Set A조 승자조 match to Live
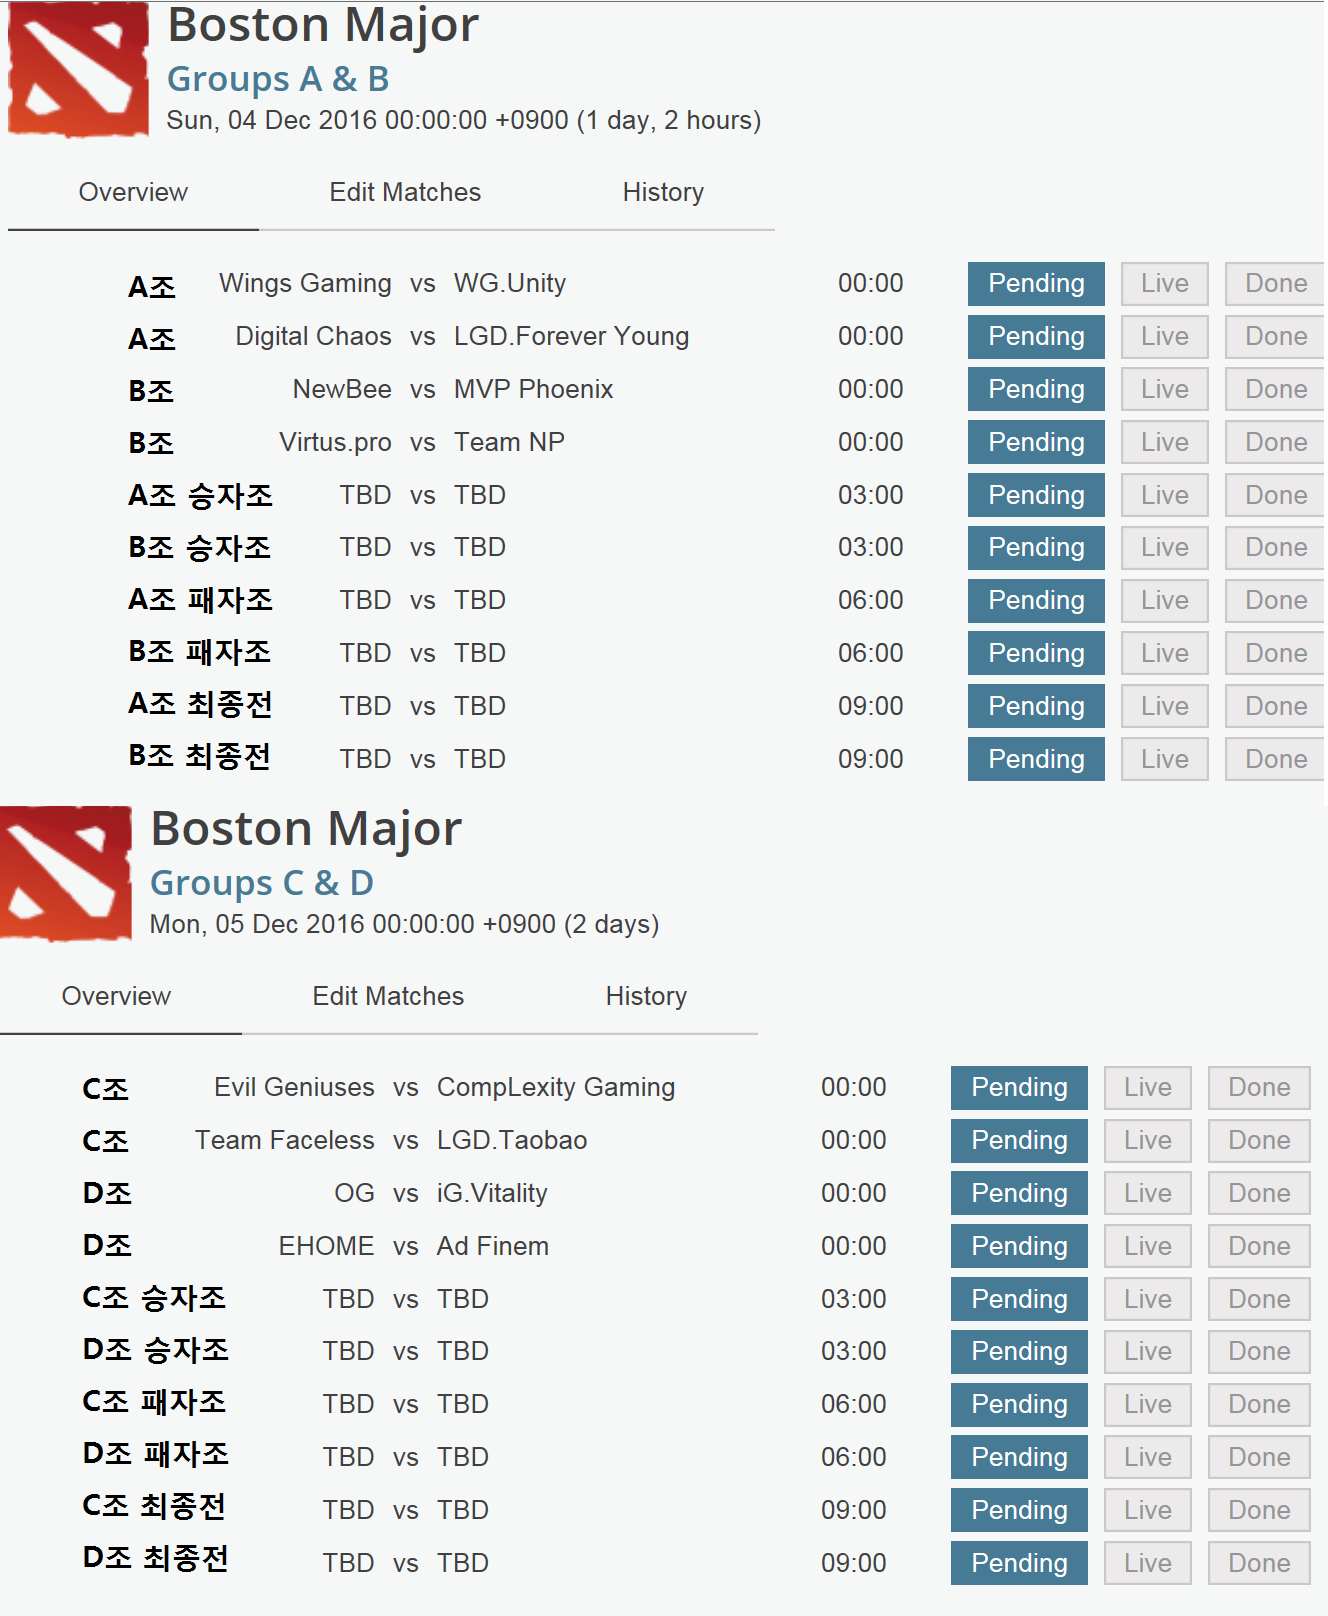The image size is (1328, 1616). [x=1164, y=496]
